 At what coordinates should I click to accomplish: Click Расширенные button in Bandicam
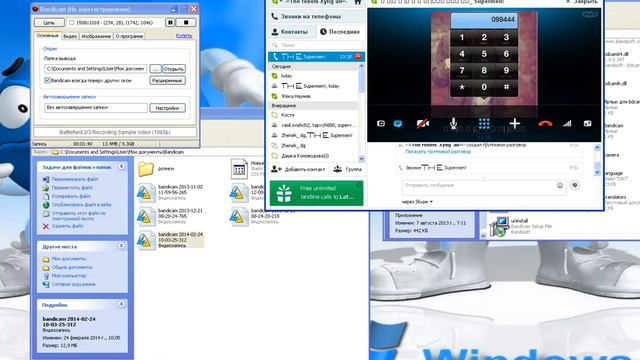tap(167, 80)
